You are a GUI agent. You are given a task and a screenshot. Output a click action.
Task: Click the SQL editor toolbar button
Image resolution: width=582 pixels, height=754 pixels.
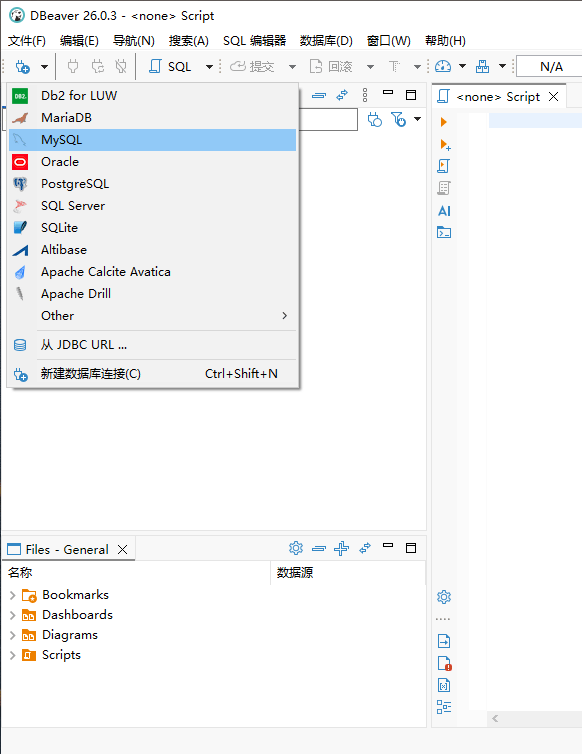point(170,66)
